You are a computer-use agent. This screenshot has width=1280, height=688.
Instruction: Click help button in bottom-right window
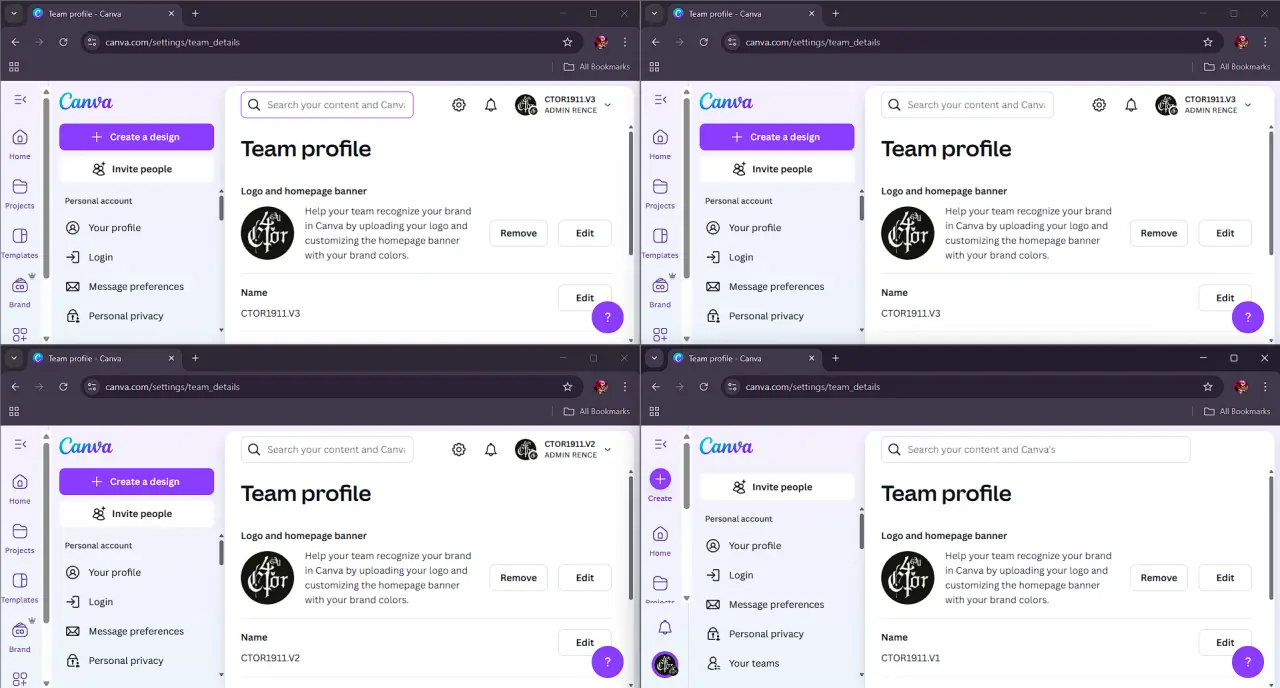(1248, 662)
